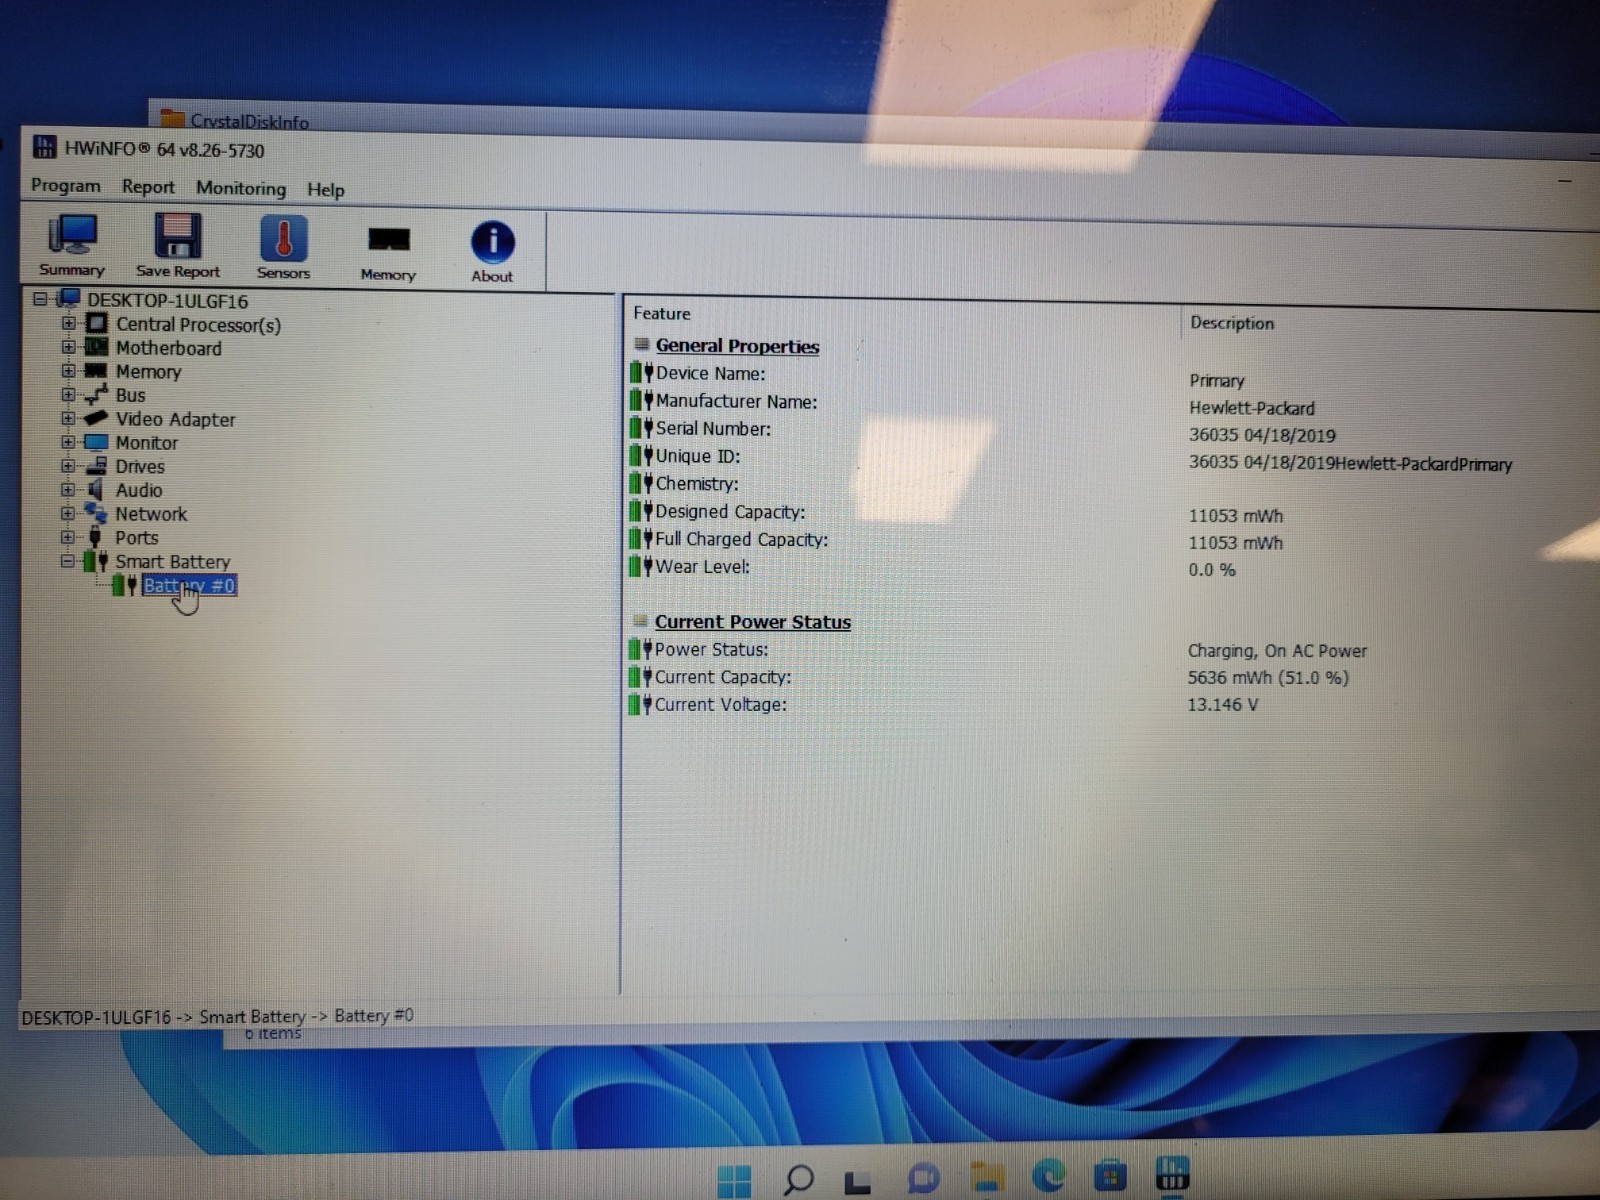Select Audio in the tree

point(138,491)
